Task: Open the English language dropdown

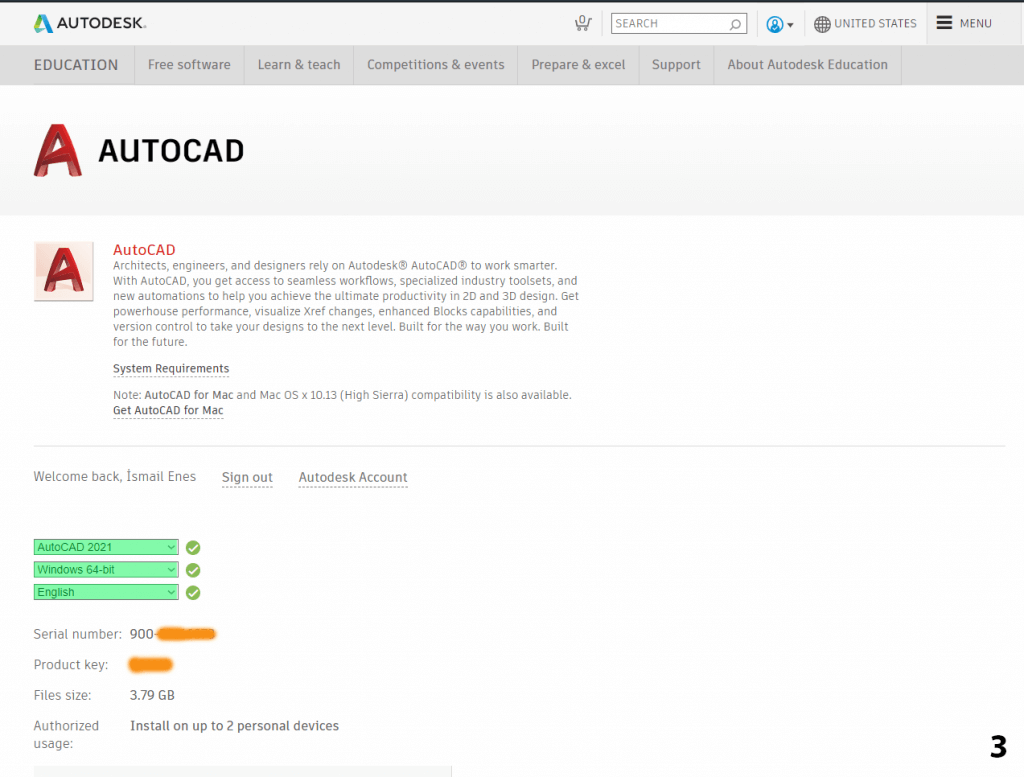Action: tap(105, 592)
